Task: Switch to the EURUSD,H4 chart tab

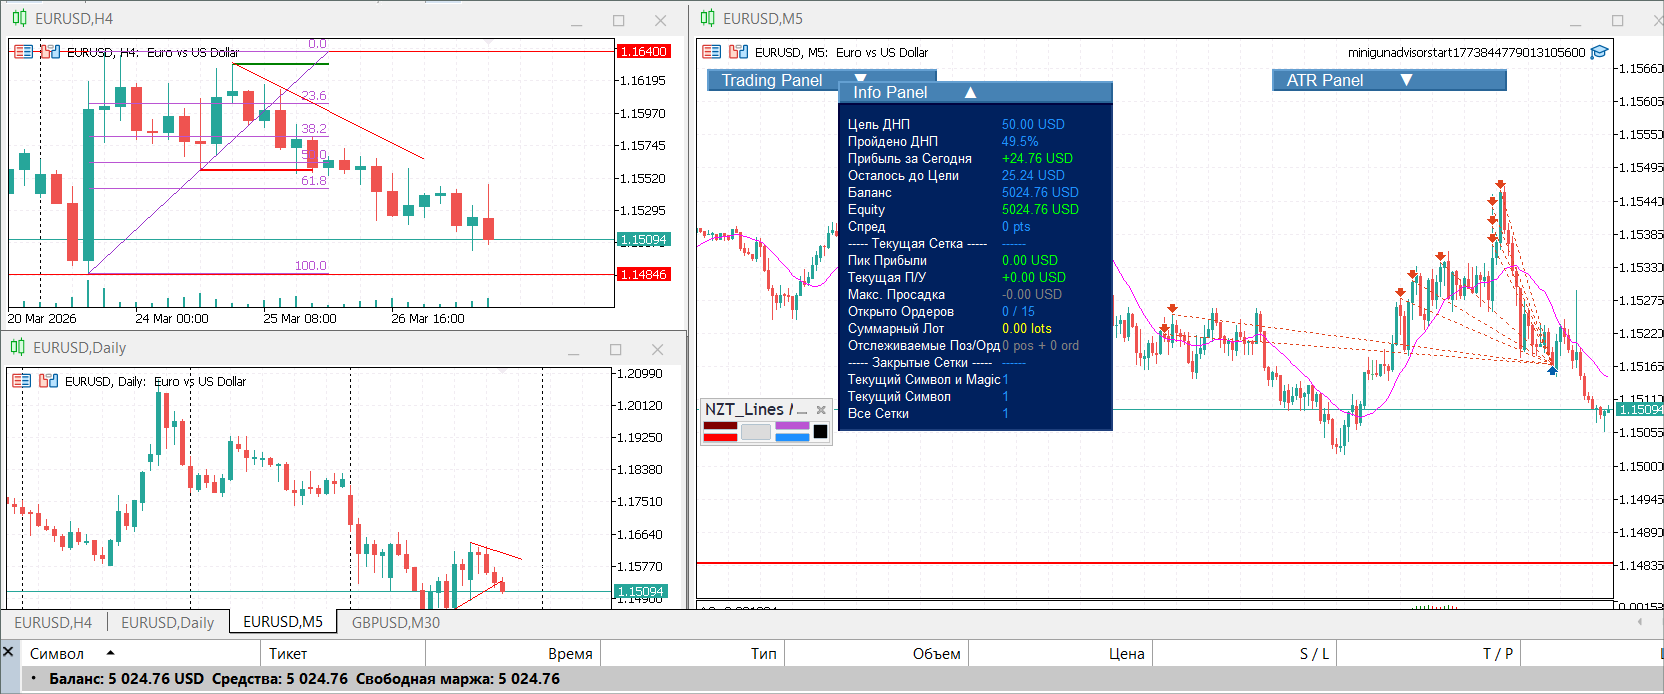Action: (53, 622)
